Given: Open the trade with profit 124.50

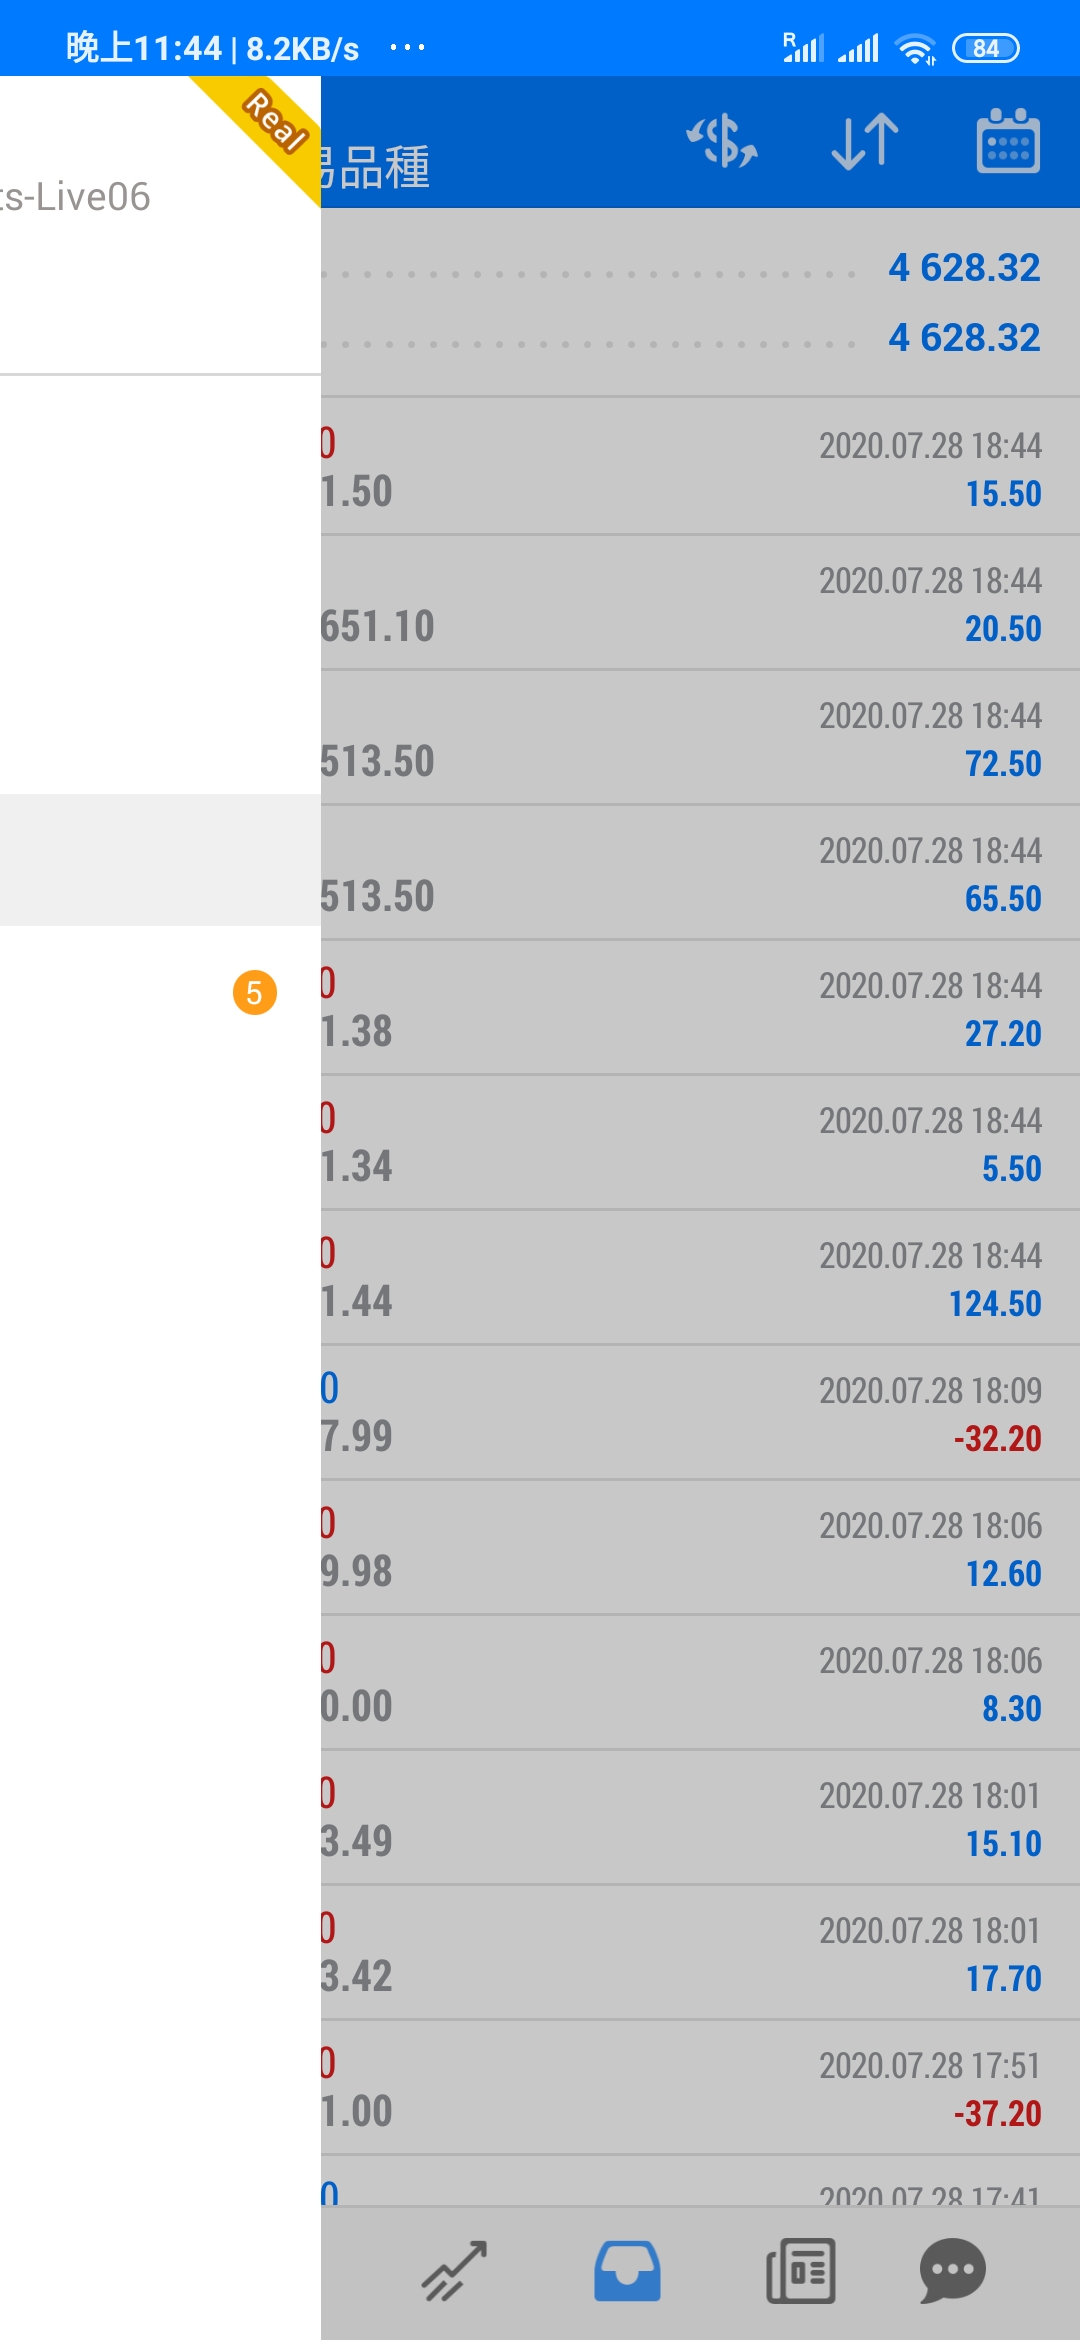Looking at the screenshot, I should point(700,1278).
